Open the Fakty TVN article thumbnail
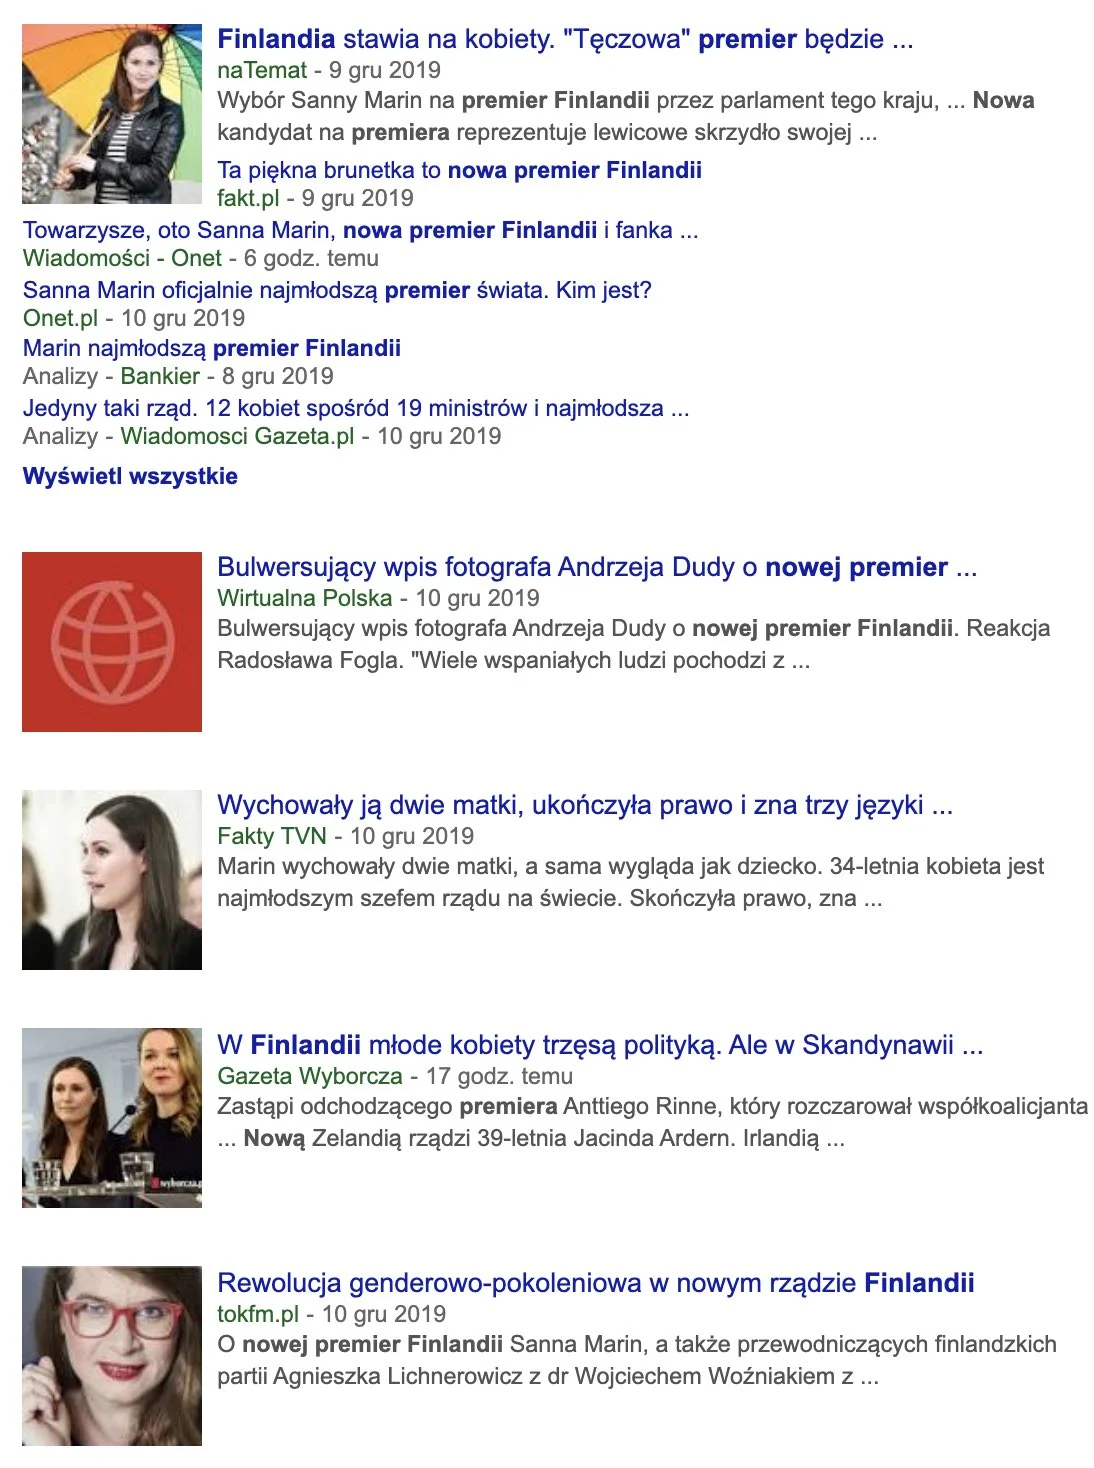This screenshot has width=1094, height=1468. pyautogui.click(x=112, y=879)
